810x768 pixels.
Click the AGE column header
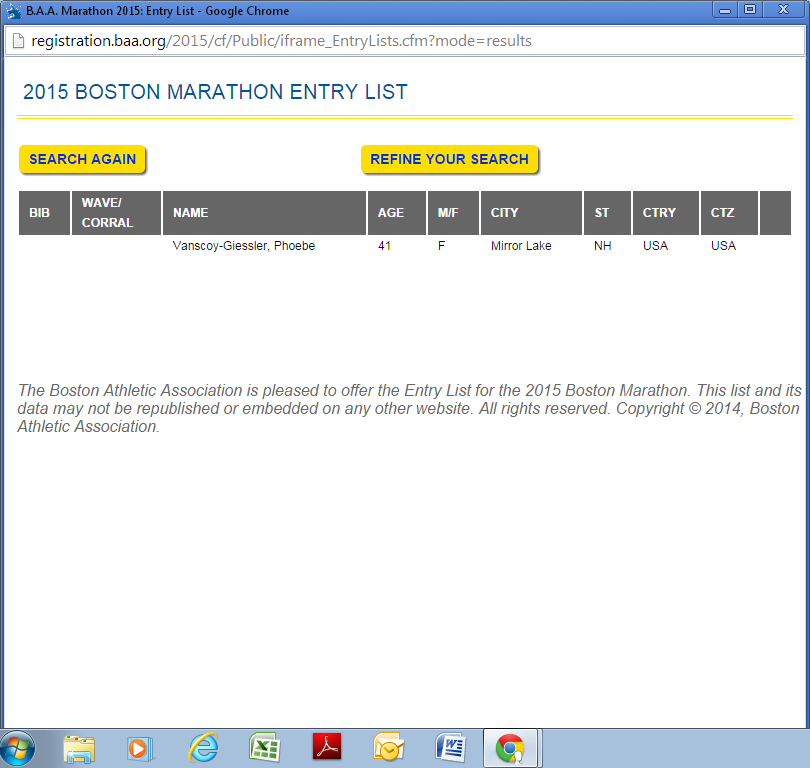pyautogui.click(x=397, y=213)
